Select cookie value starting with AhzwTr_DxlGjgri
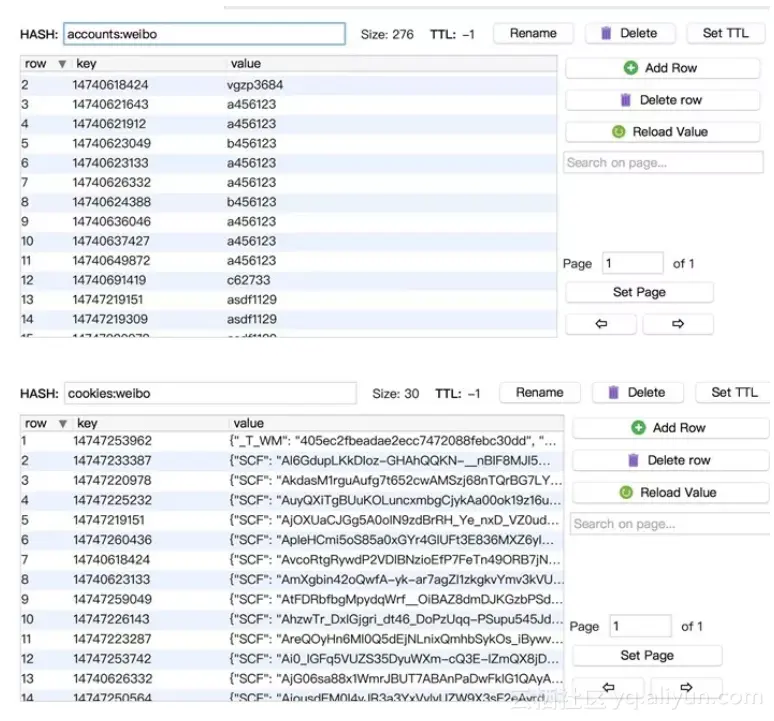The height and width of the screenshot is (721, 774). pos(396,619)
